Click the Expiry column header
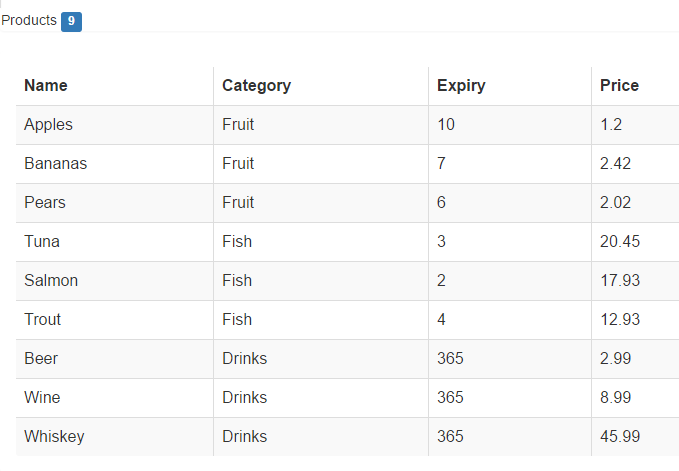Viewport: 679px width, 471px height. (x=461, y=86)
